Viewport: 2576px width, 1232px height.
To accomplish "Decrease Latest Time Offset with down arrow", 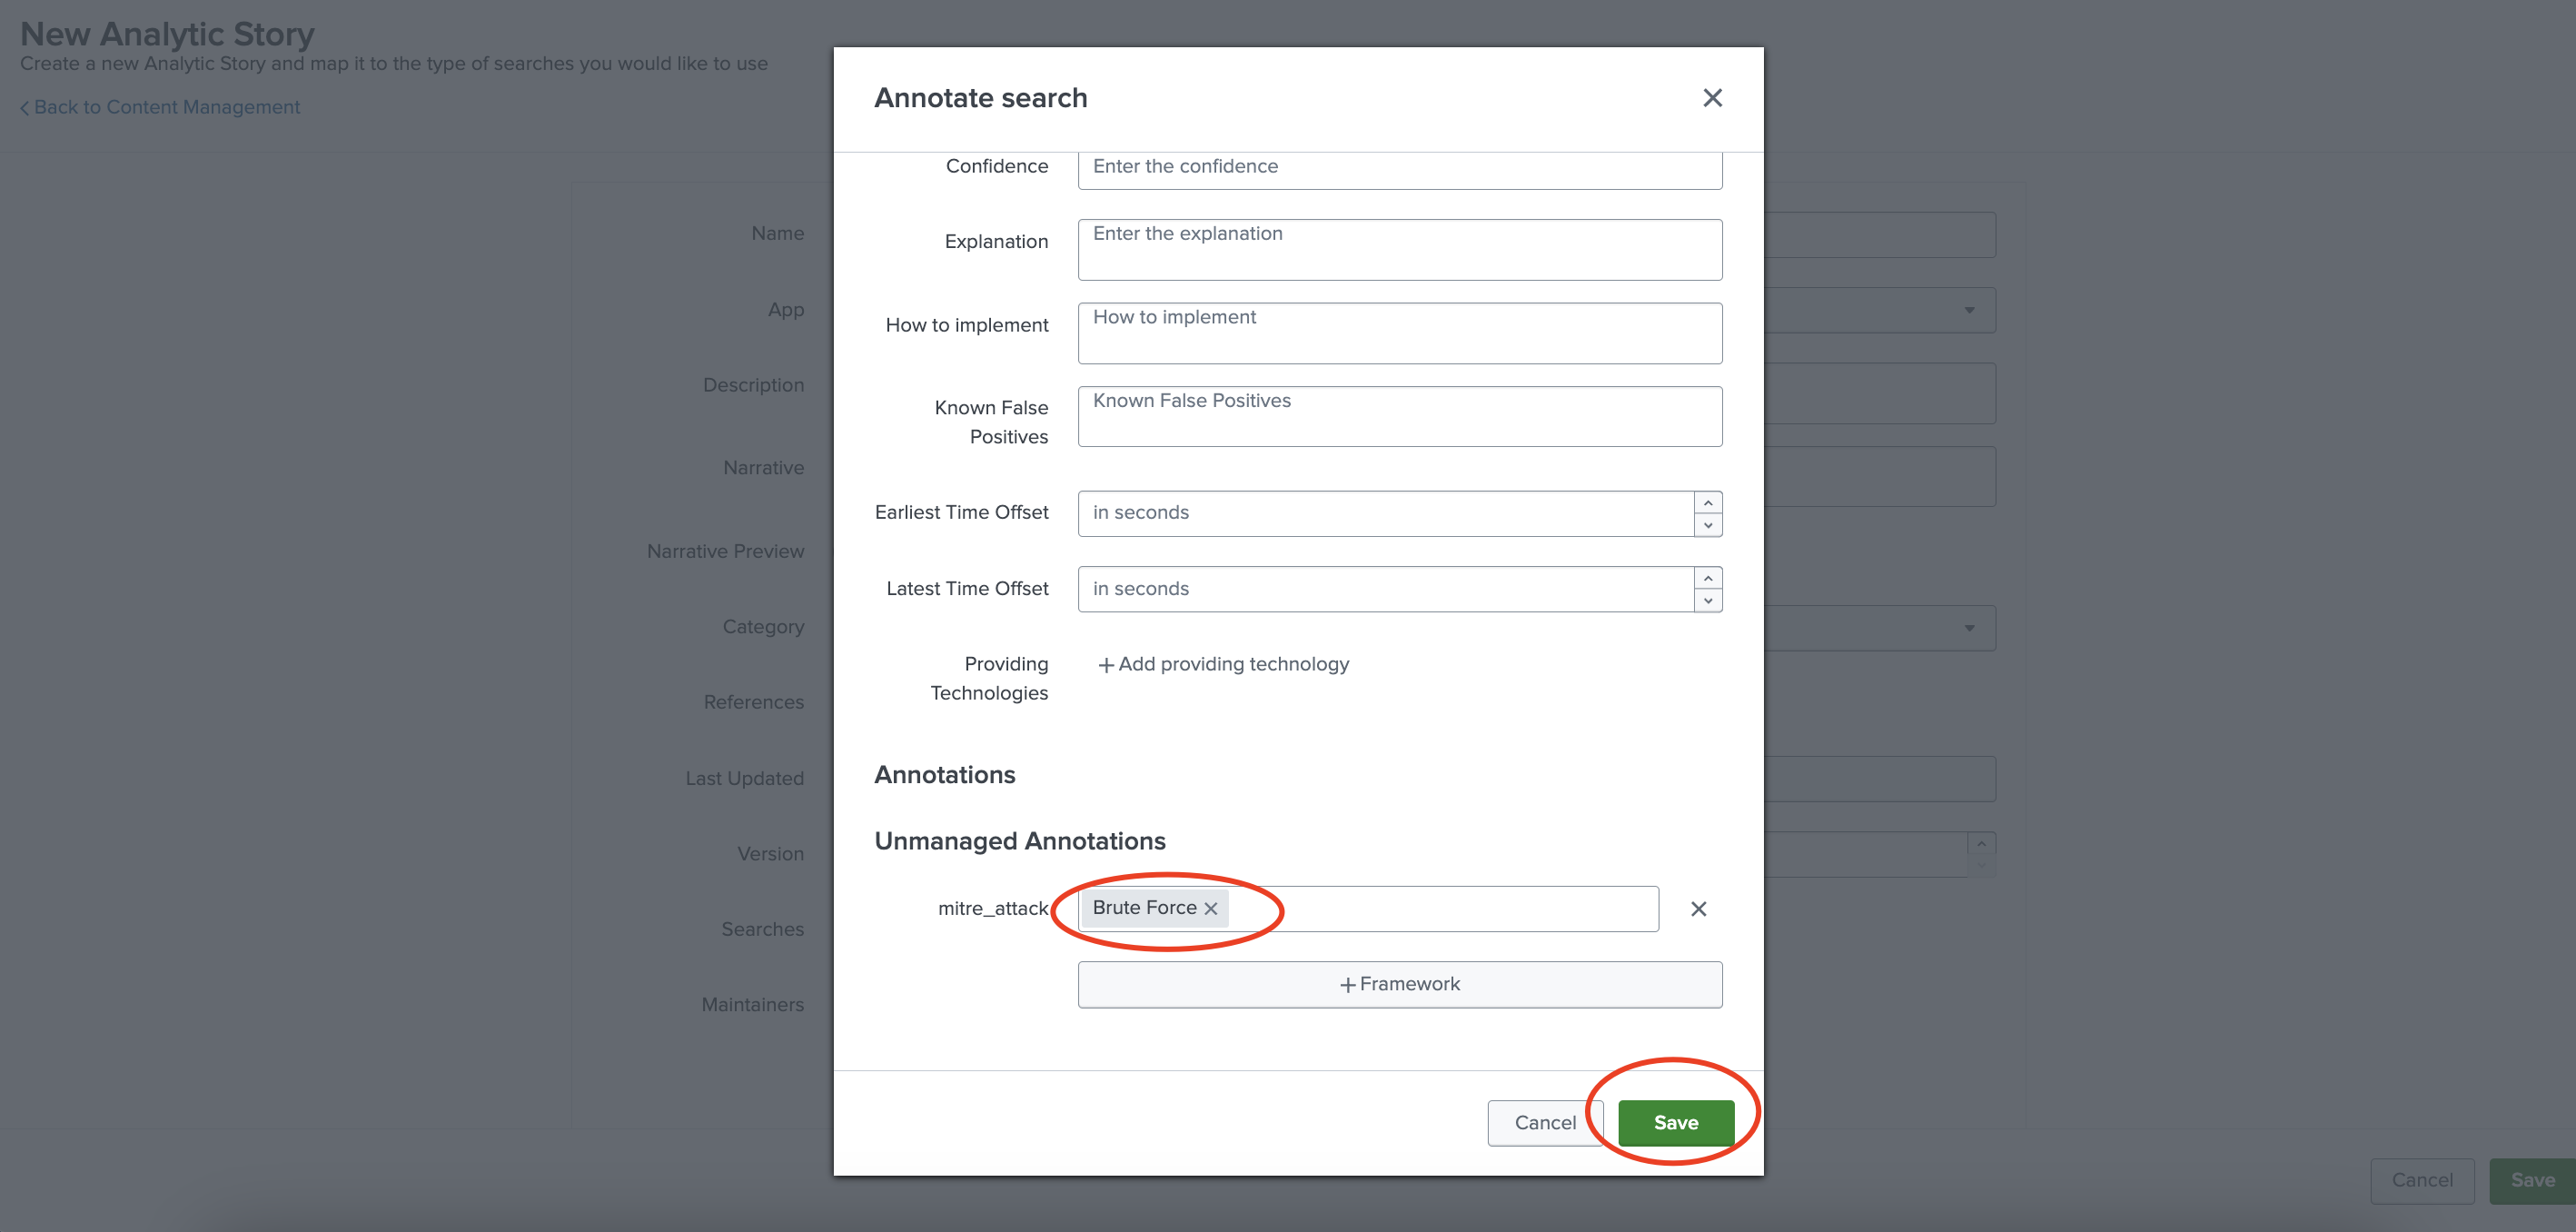I will [1708, 601].
